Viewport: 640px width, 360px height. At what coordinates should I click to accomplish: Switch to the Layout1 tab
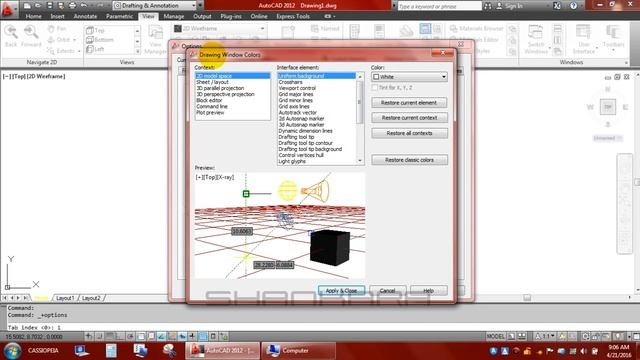pos(65,298)
